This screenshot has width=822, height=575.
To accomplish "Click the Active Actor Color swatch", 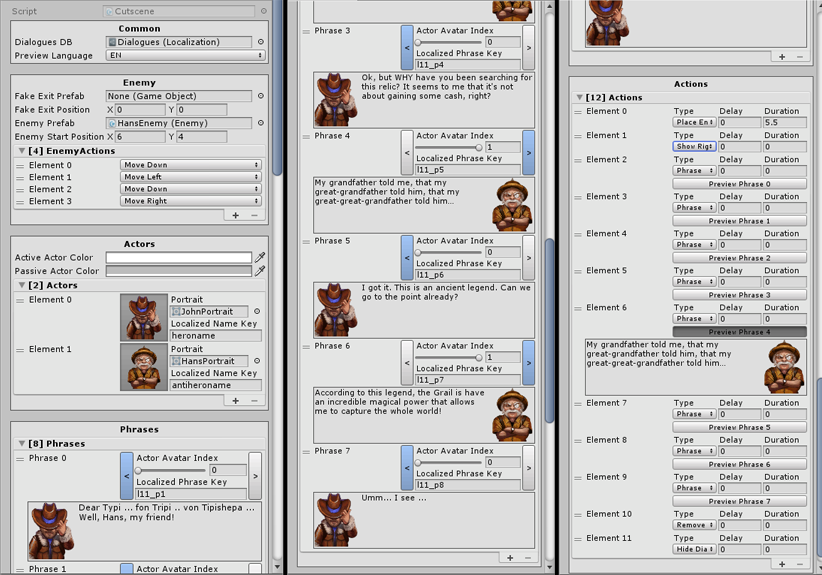I will pyautogui.click(x=179, y=257).
